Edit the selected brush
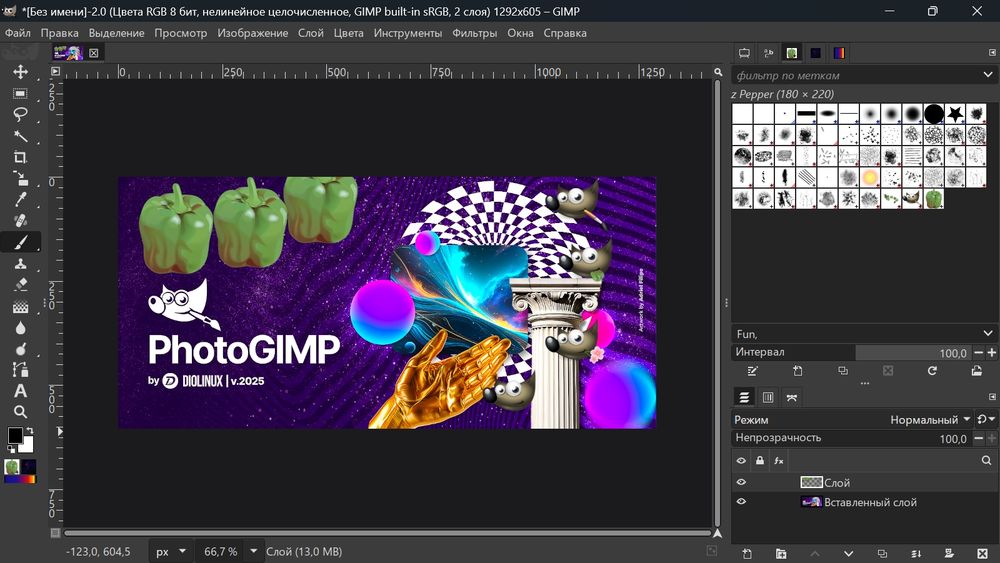The height and width of the screenshot is (563, 1000). point(753,371)
